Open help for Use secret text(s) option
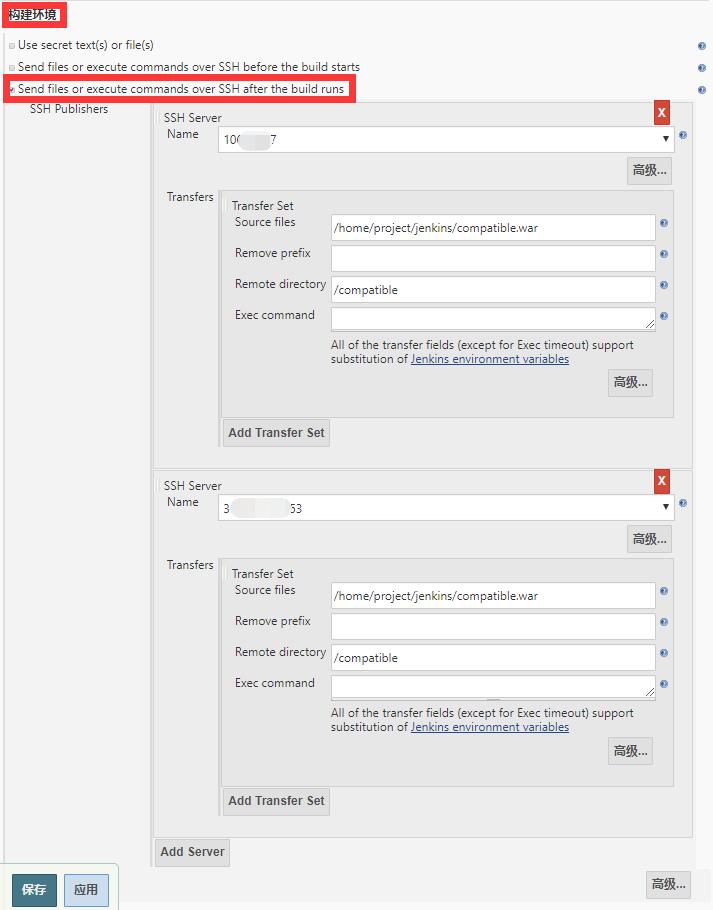The image size is (713, 910). pos(701,46)
